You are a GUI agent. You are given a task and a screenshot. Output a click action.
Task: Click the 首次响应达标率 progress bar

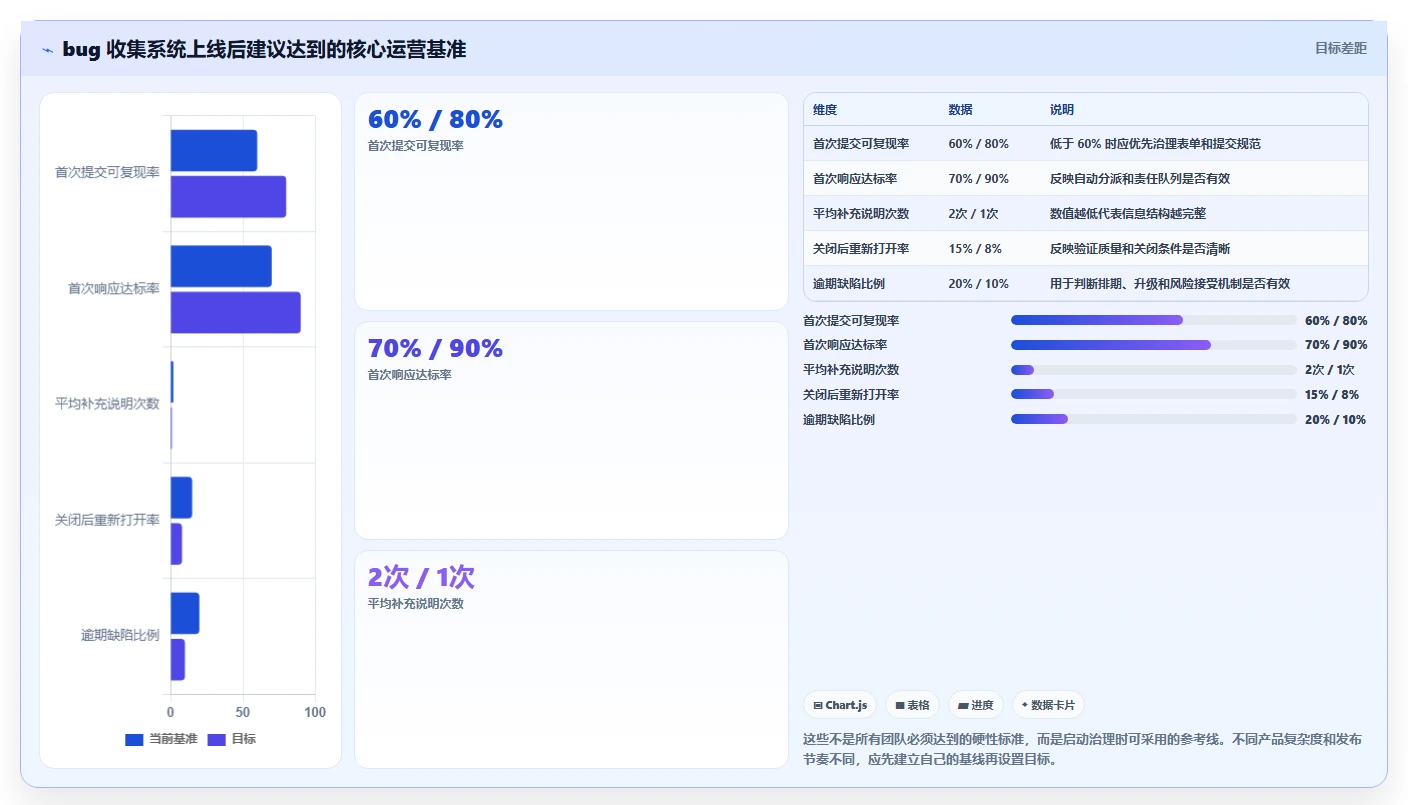coord(1153,345)
